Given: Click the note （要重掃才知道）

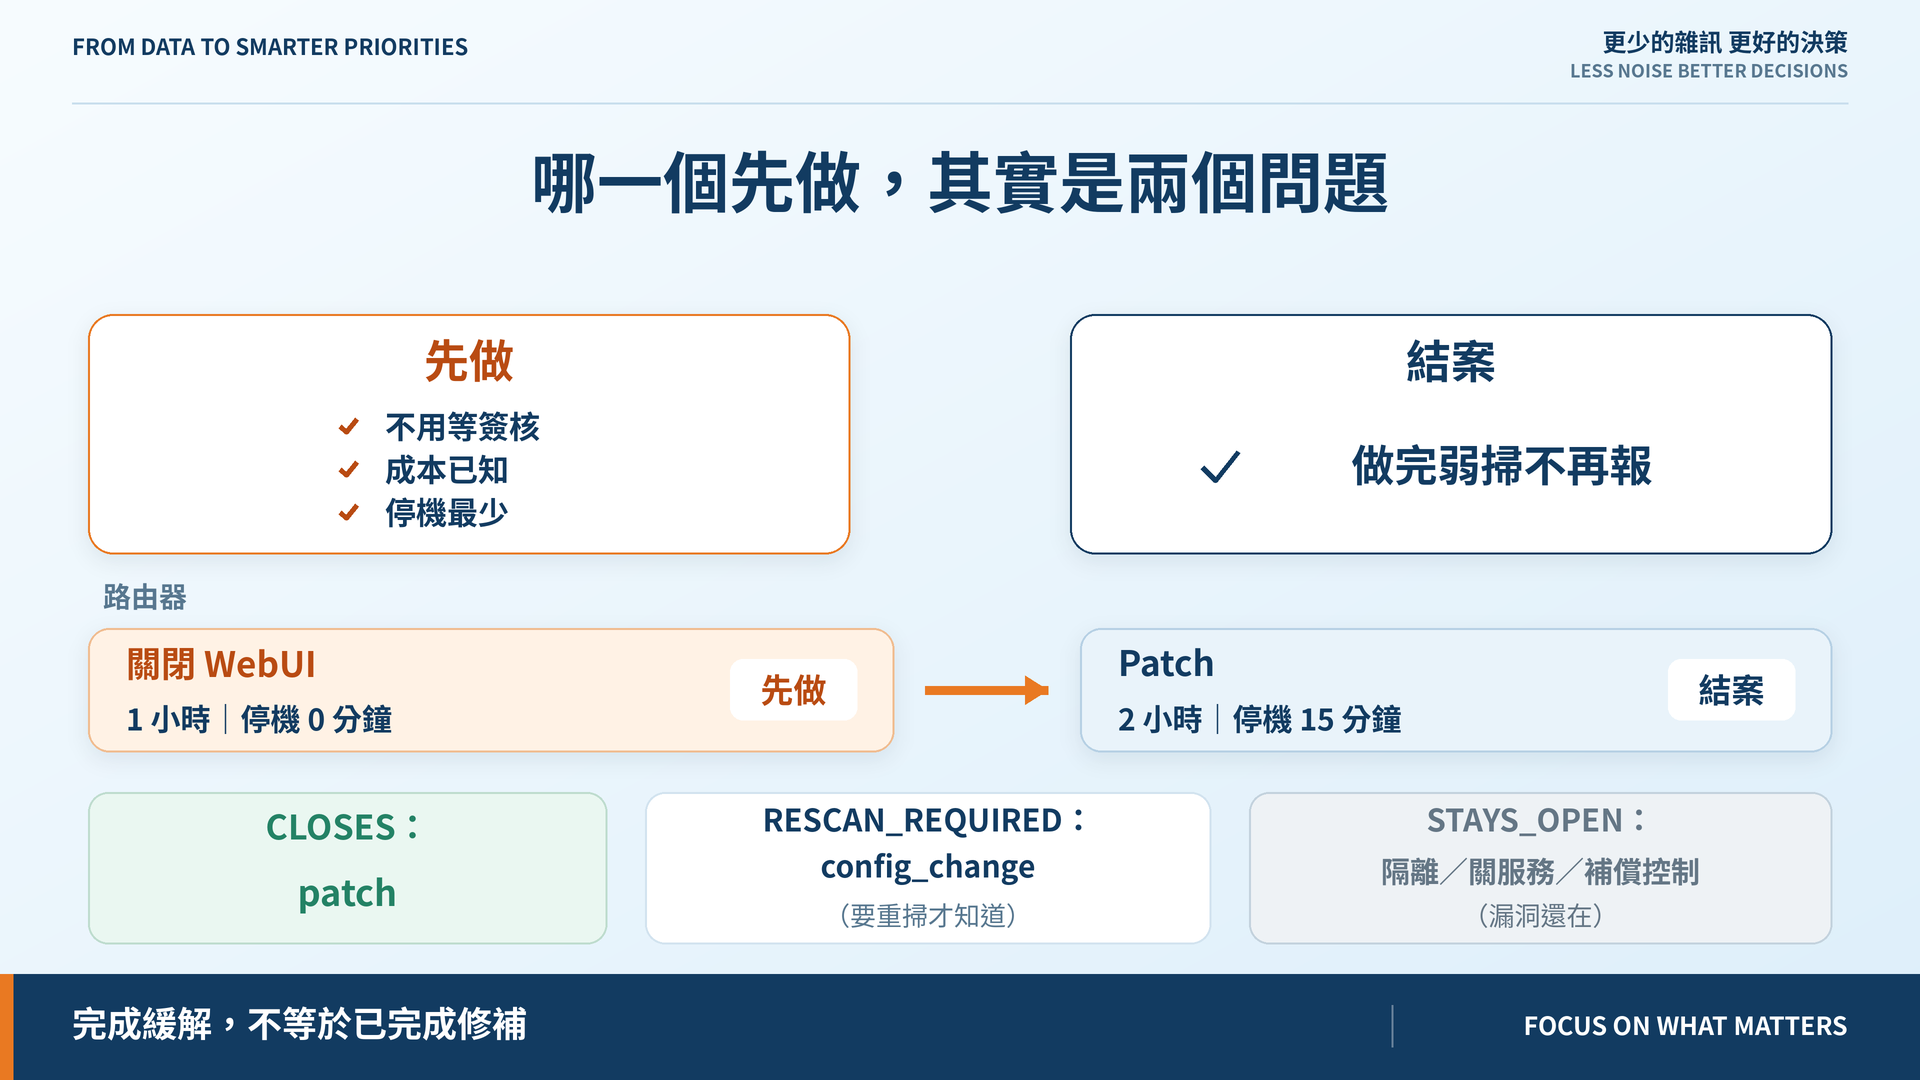Looking at the screenshot, I should tap(928, 916).
